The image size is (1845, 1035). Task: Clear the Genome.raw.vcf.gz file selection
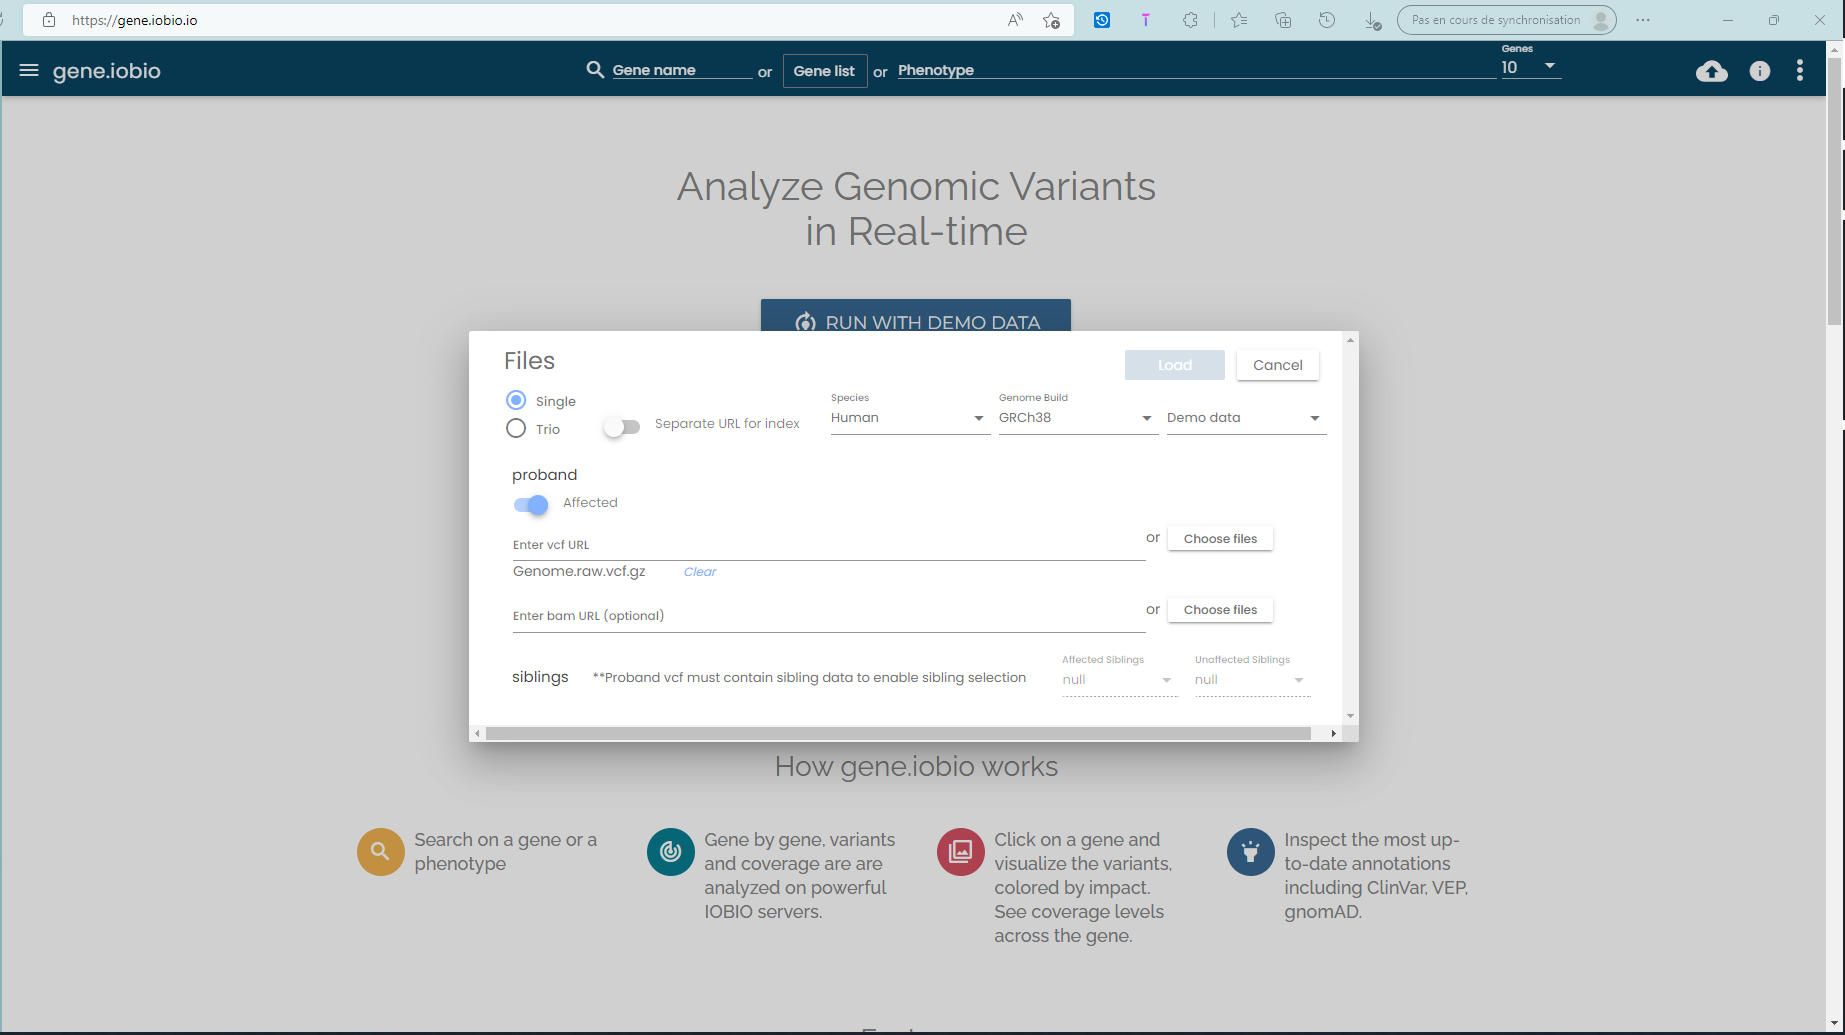pos(700,571)
